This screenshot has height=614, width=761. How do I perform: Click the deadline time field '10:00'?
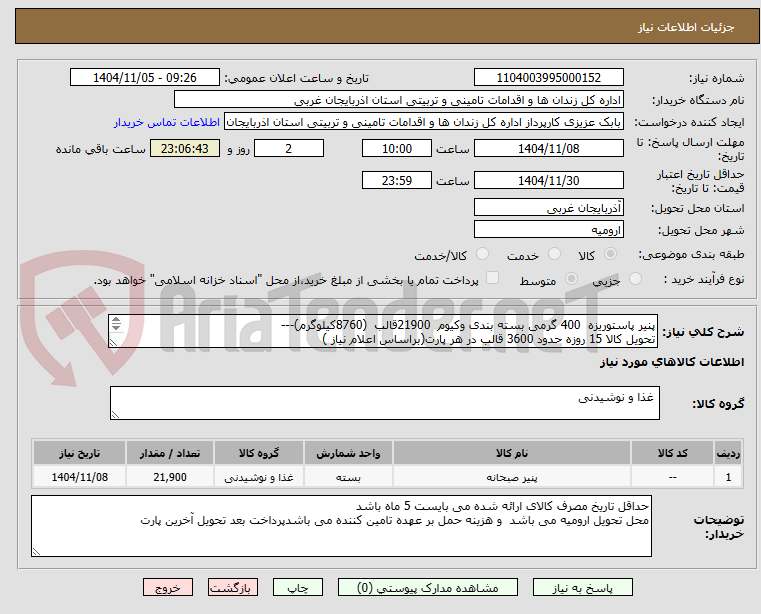pyautogui.click(x=397, y=149)
